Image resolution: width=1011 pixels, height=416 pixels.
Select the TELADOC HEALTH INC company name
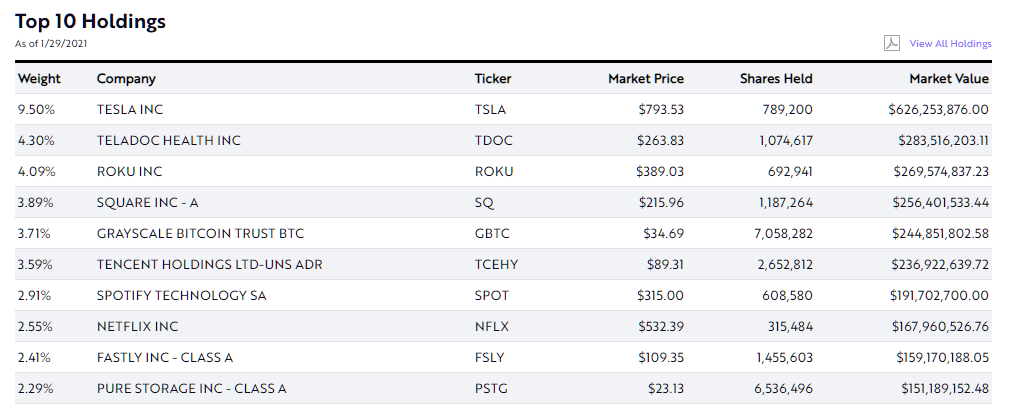(x=169, y=141)
